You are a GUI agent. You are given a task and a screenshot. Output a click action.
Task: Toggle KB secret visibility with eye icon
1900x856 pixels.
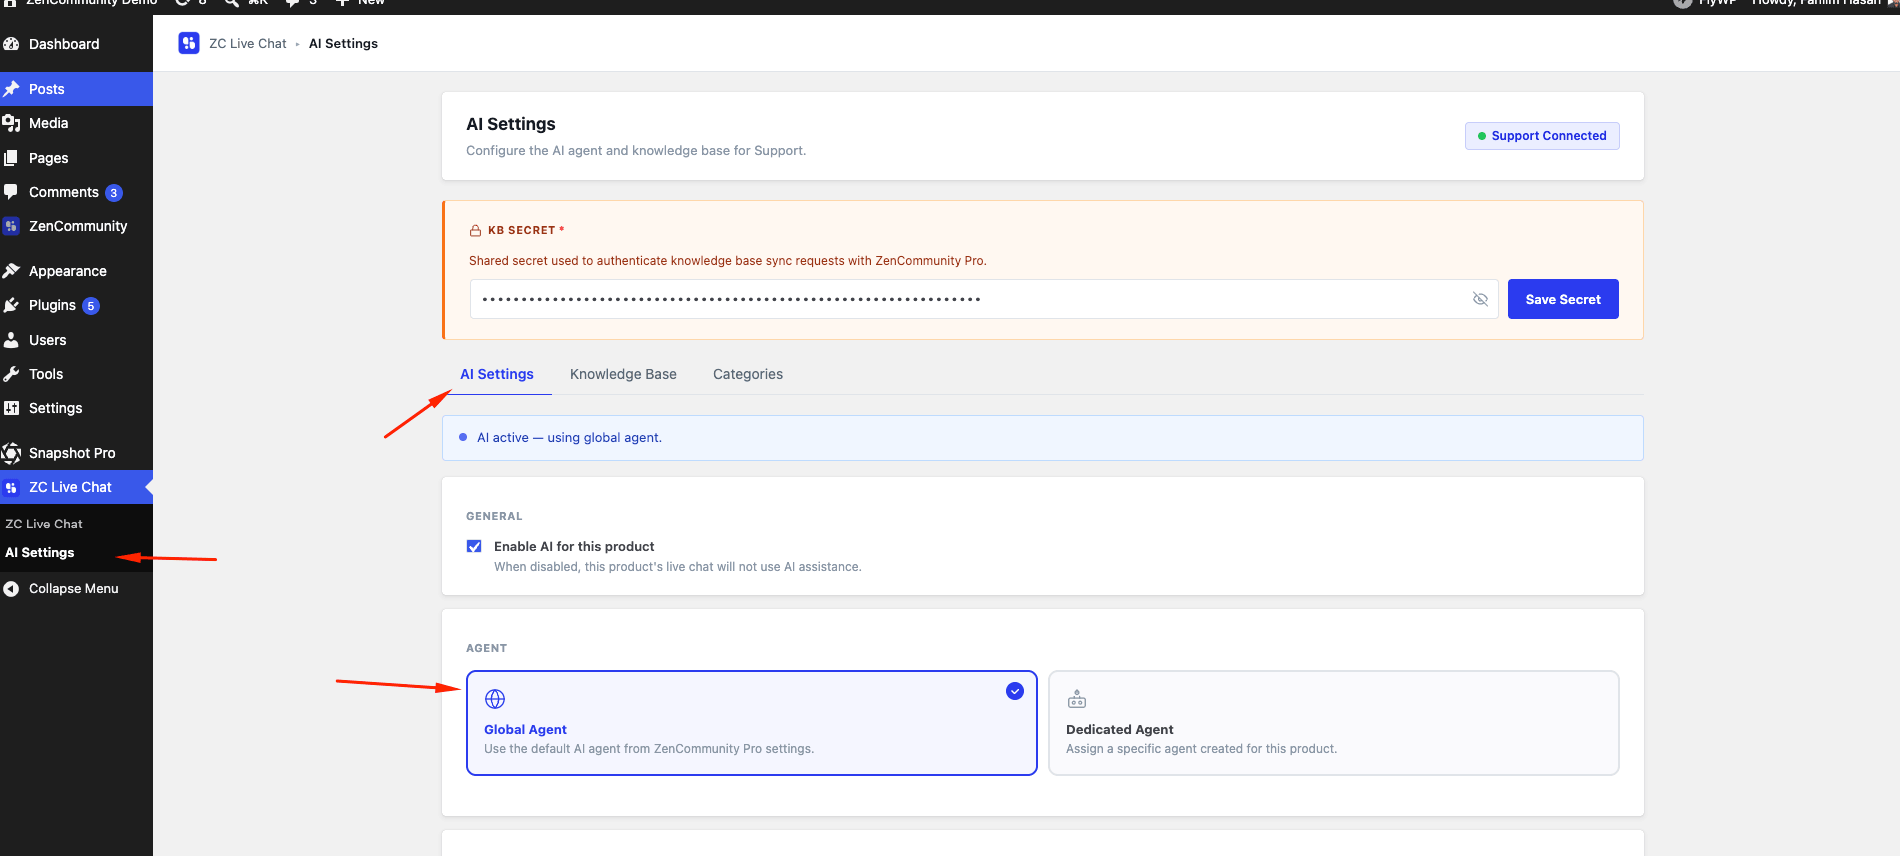1481,299
